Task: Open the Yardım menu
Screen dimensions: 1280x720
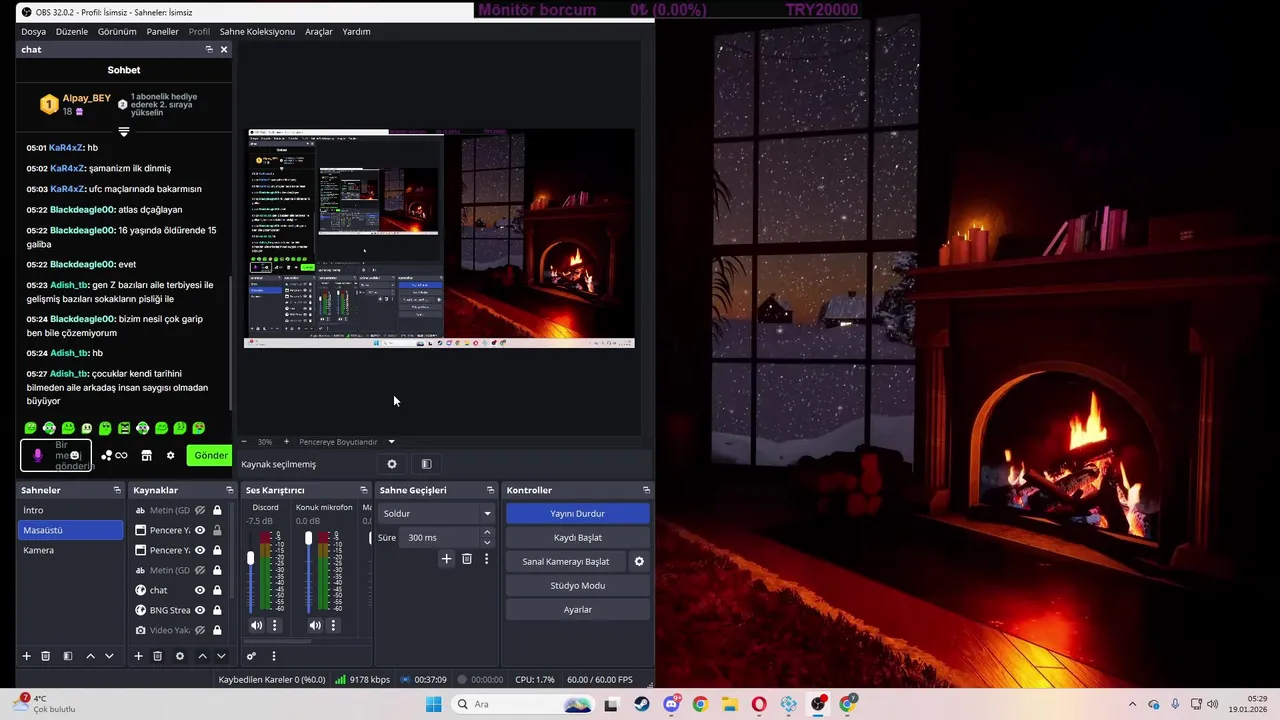Action: (356, 31)
